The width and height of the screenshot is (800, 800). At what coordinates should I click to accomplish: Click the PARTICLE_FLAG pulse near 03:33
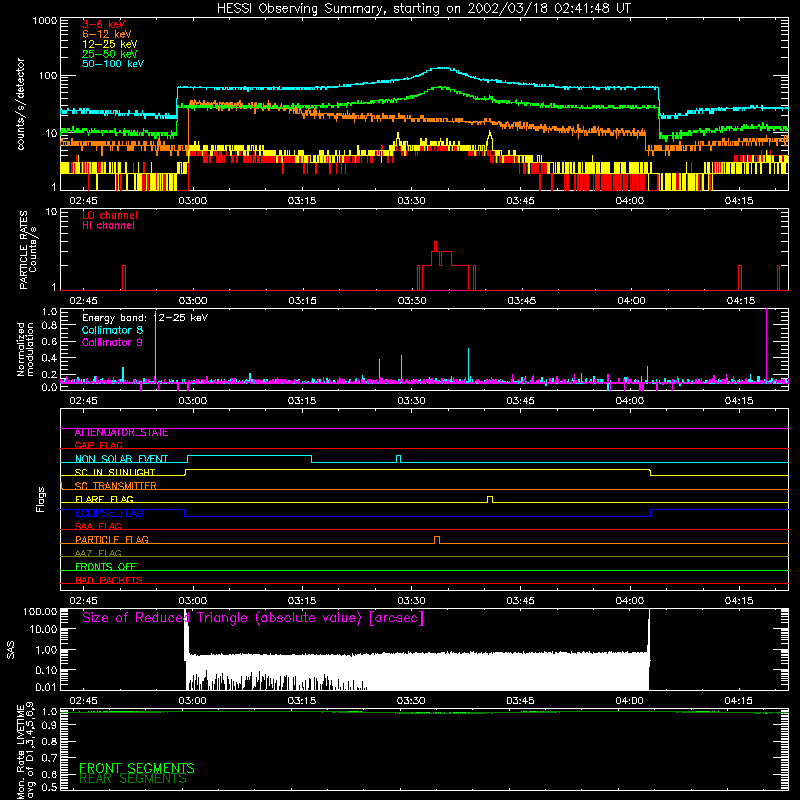pyautogui.click(x=437, y=540)
